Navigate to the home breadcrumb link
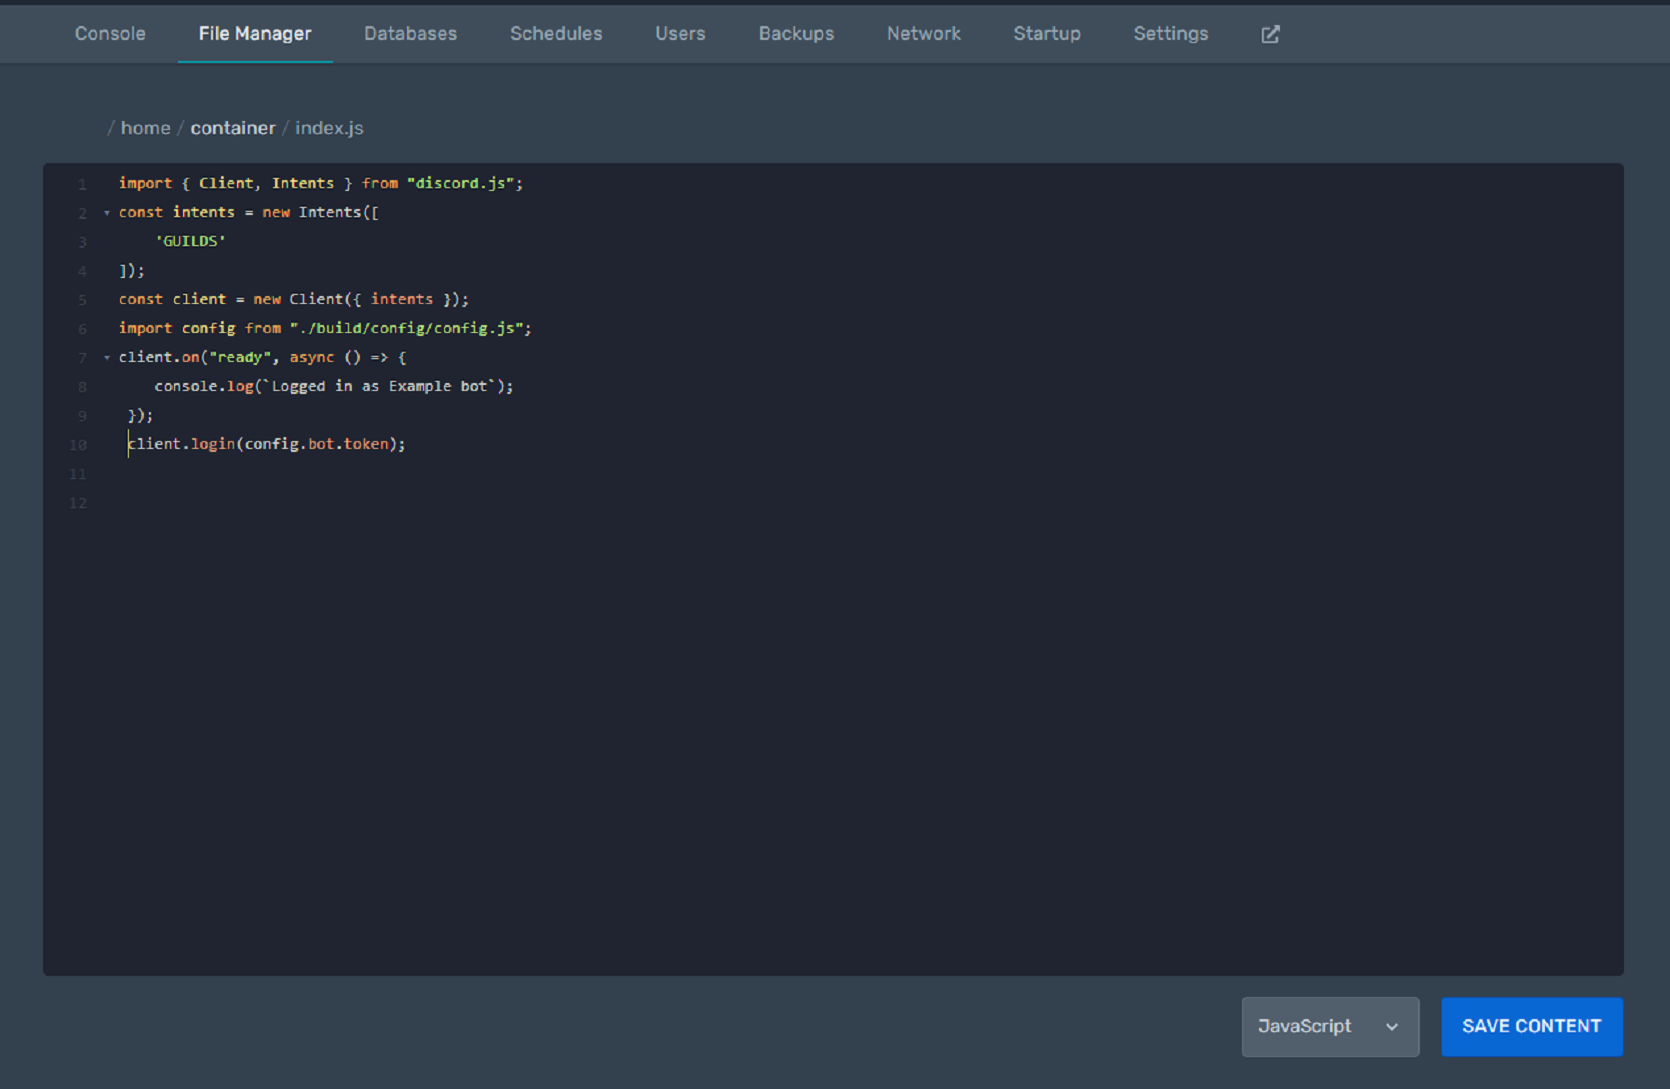This screenshot has height=1089, width=1670. pos(145,127)
